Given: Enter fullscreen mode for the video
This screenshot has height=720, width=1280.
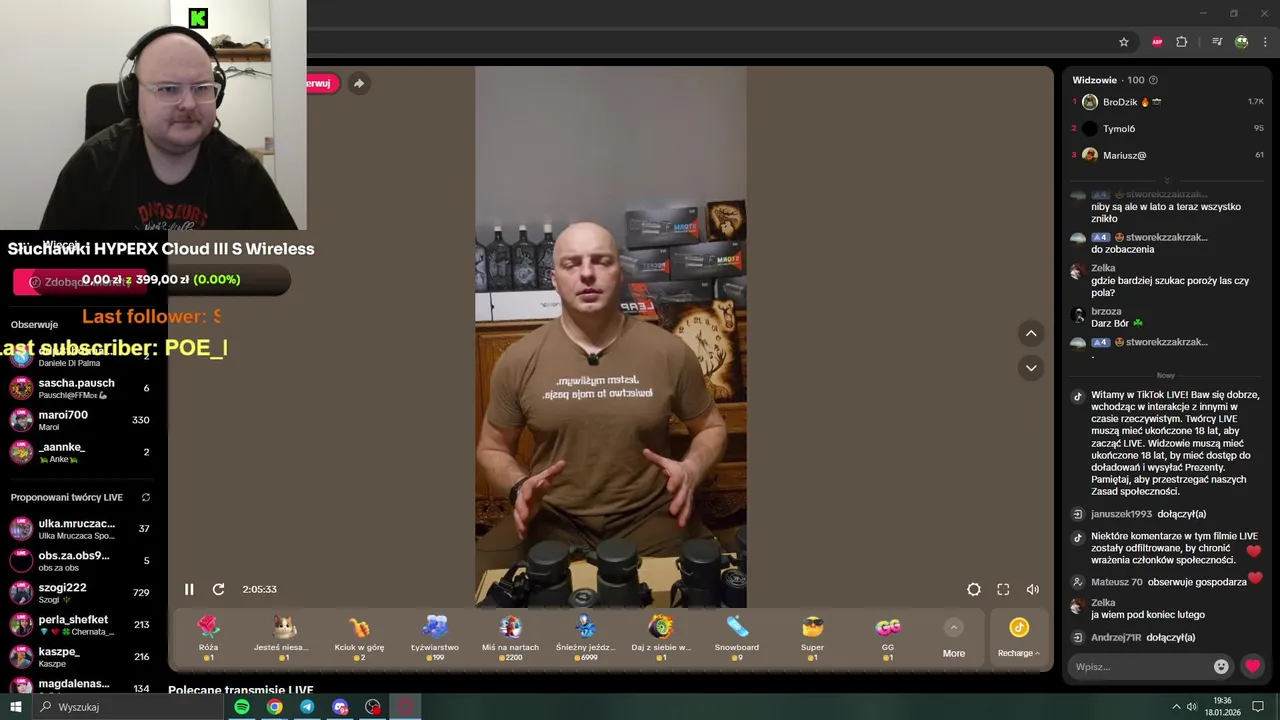Looking at the screenshot, I should (x=1003, y=589).
